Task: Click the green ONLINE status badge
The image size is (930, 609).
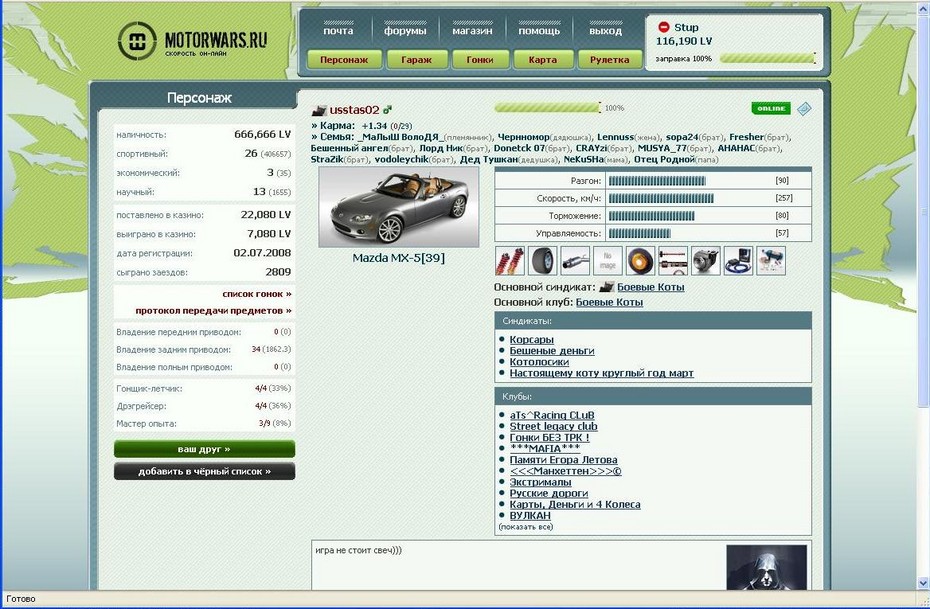Action: tap(770, 109)
